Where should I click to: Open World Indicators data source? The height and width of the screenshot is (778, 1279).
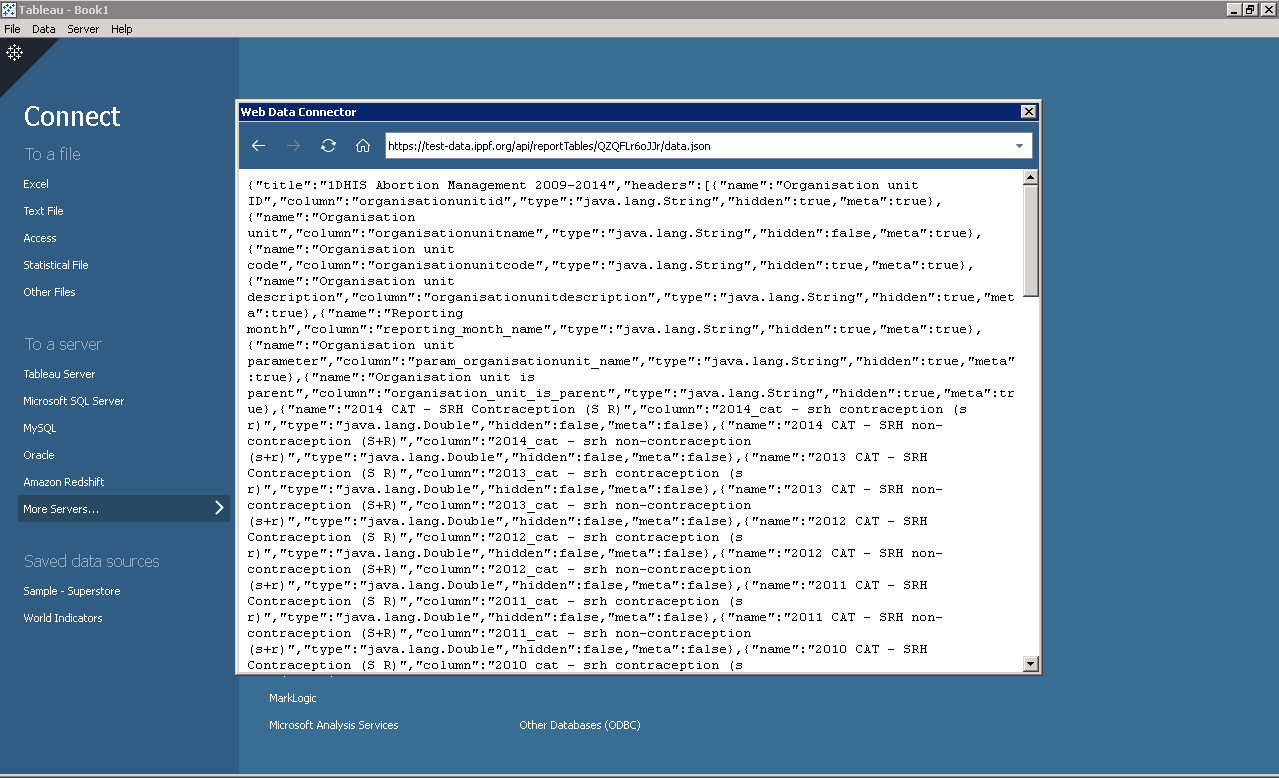(x=63, y=618)
